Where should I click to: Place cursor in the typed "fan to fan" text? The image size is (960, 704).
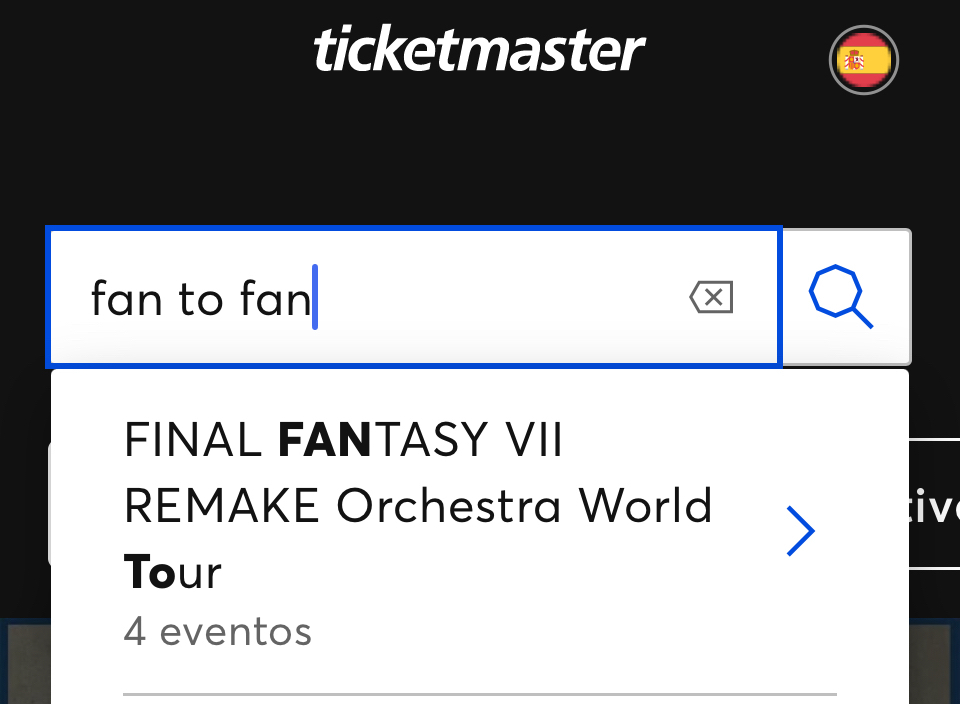point(200,298)
